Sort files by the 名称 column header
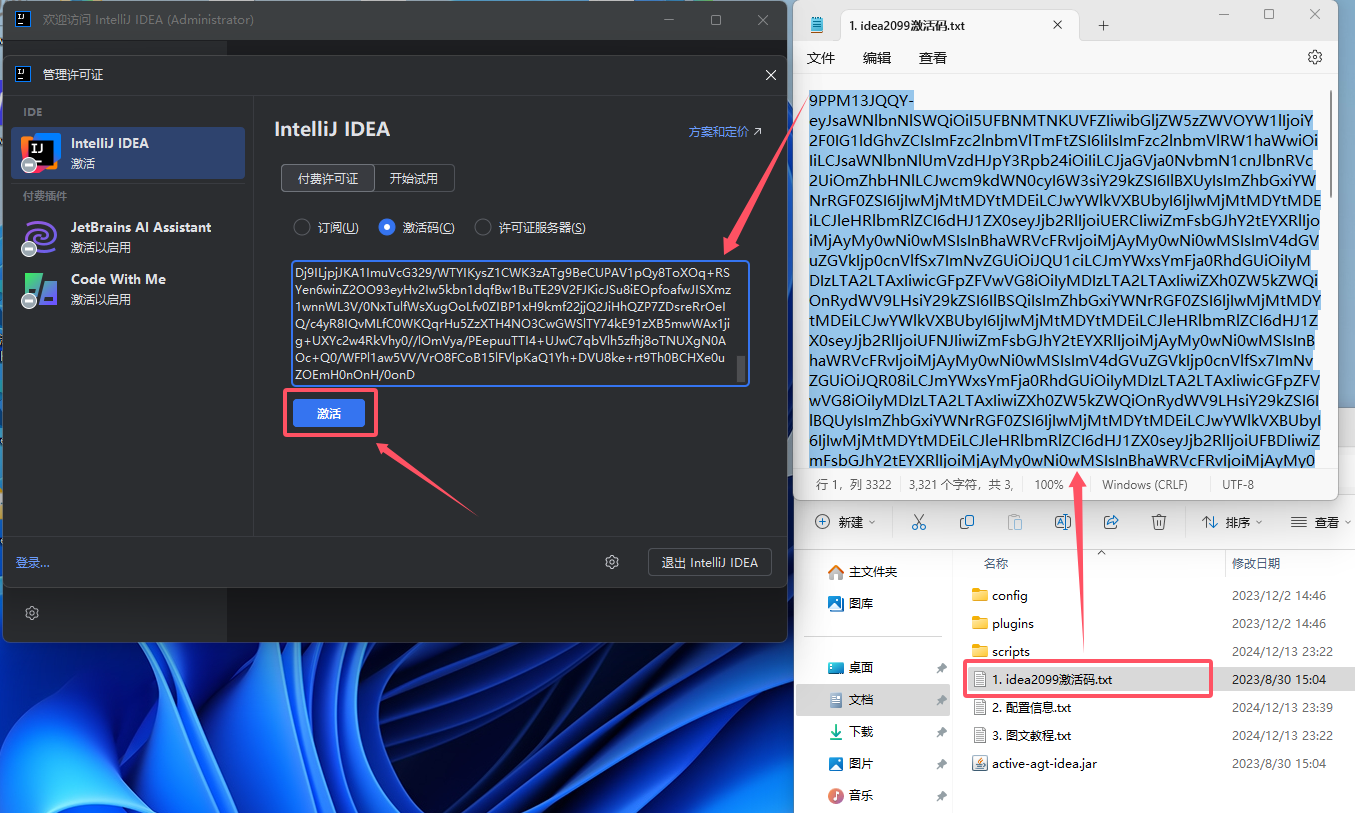 [996, 563]
